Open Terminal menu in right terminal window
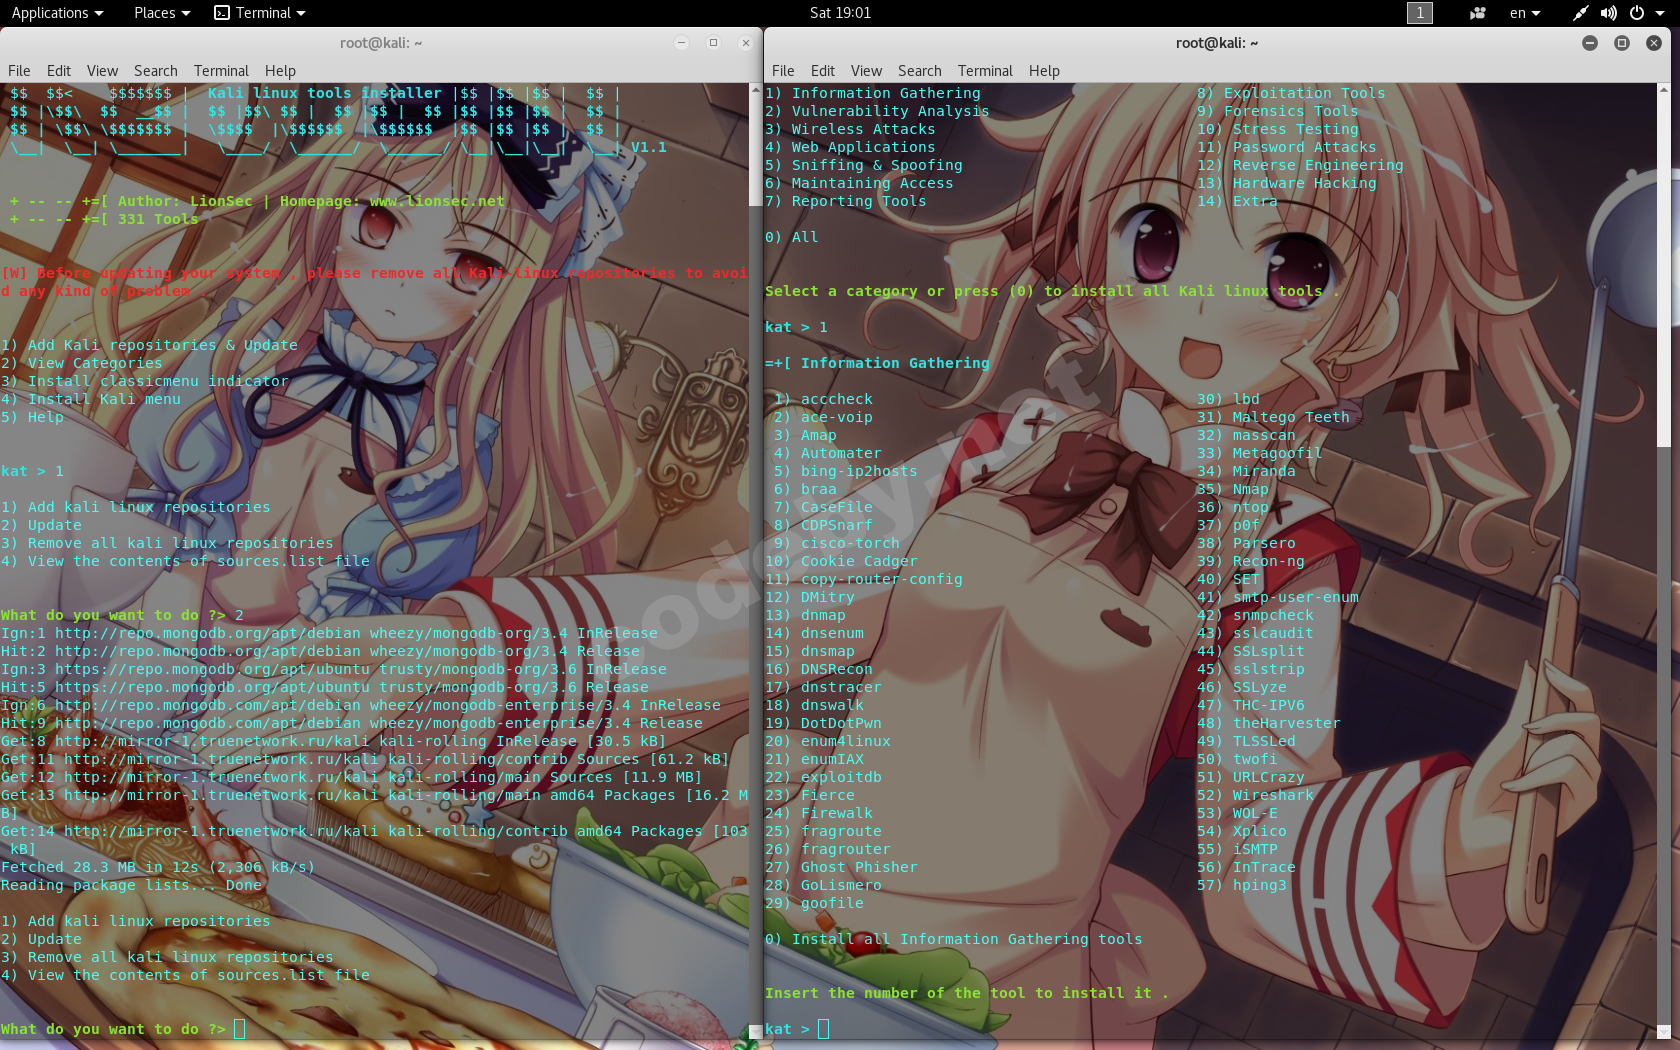Screen dimensions: 1680x1050 (985, 71)
